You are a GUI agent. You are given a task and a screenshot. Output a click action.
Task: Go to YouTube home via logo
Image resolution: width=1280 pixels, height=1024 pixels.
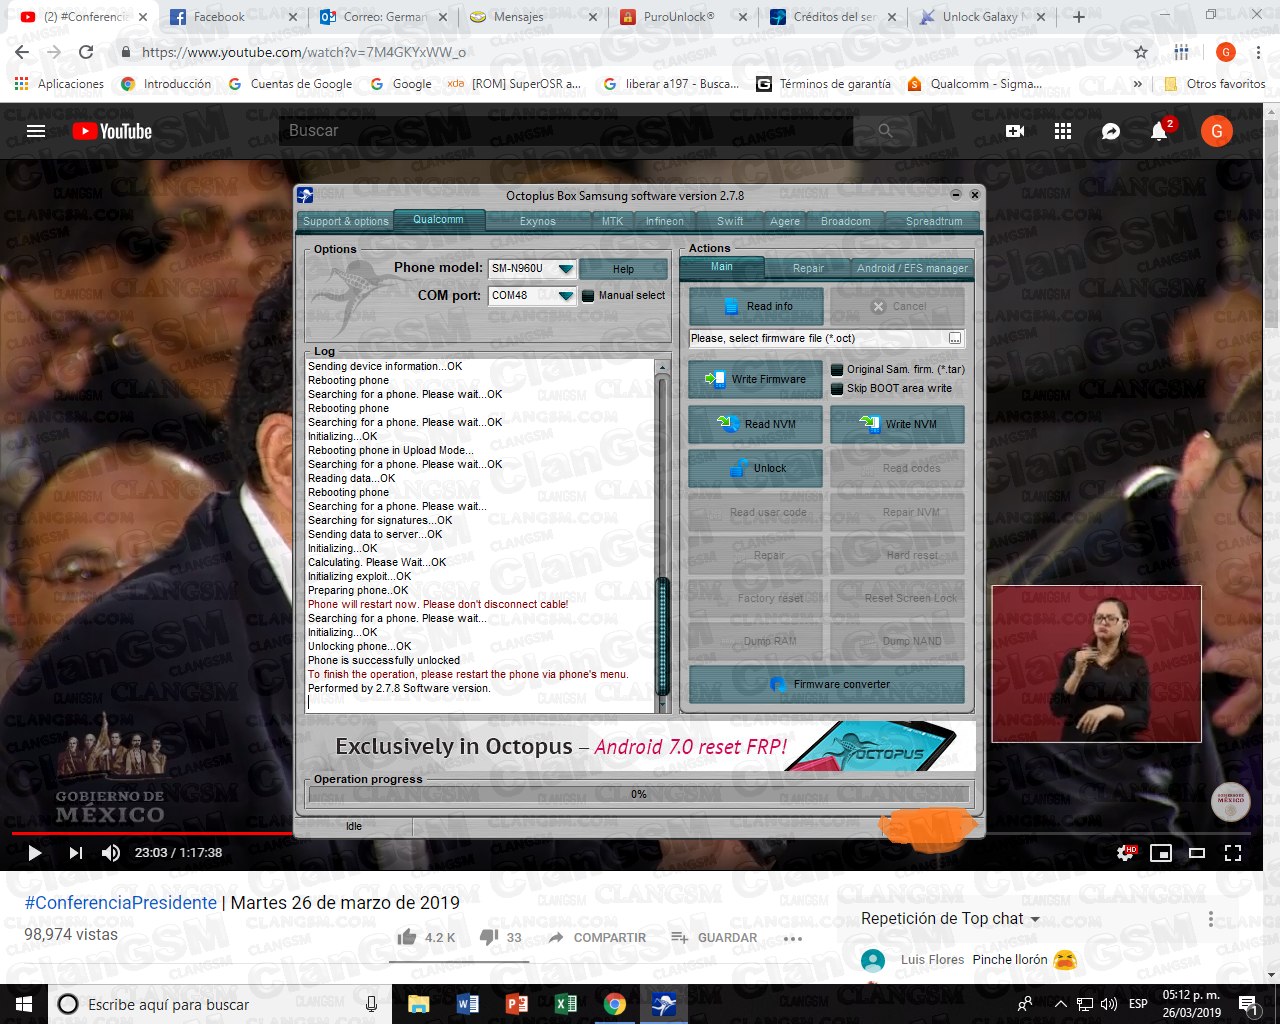pyautogui.click(x=112, y=131)
